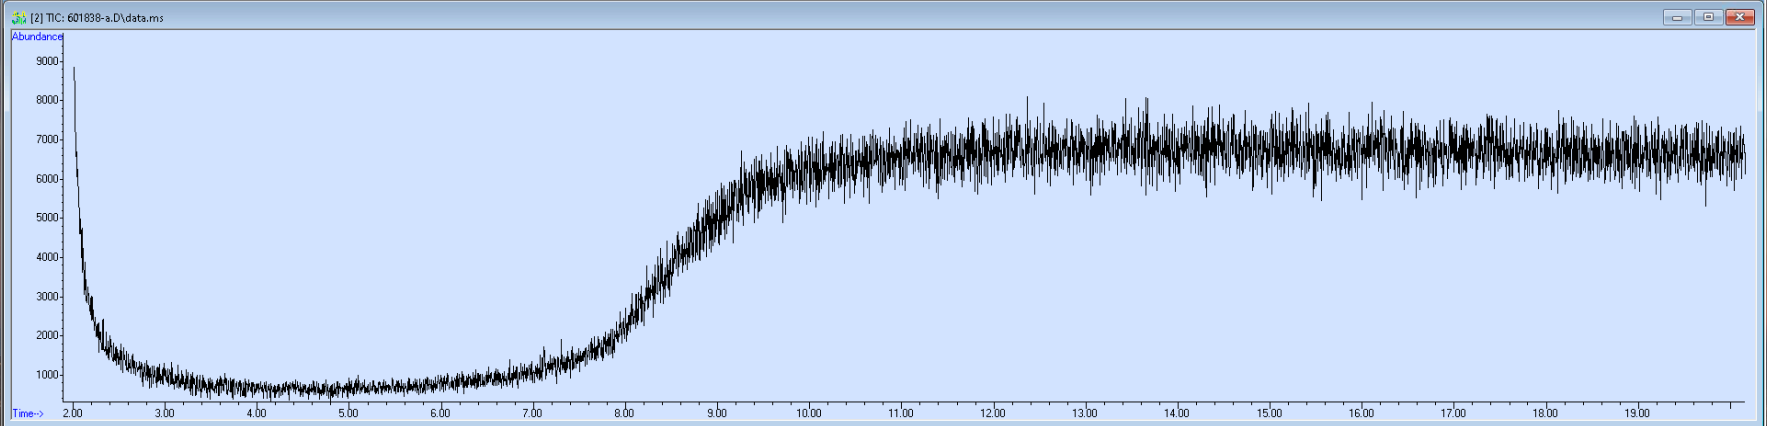Click the 2.00 time tick label
This screenshot has width=1767, height=426.
tap(73, 413)
